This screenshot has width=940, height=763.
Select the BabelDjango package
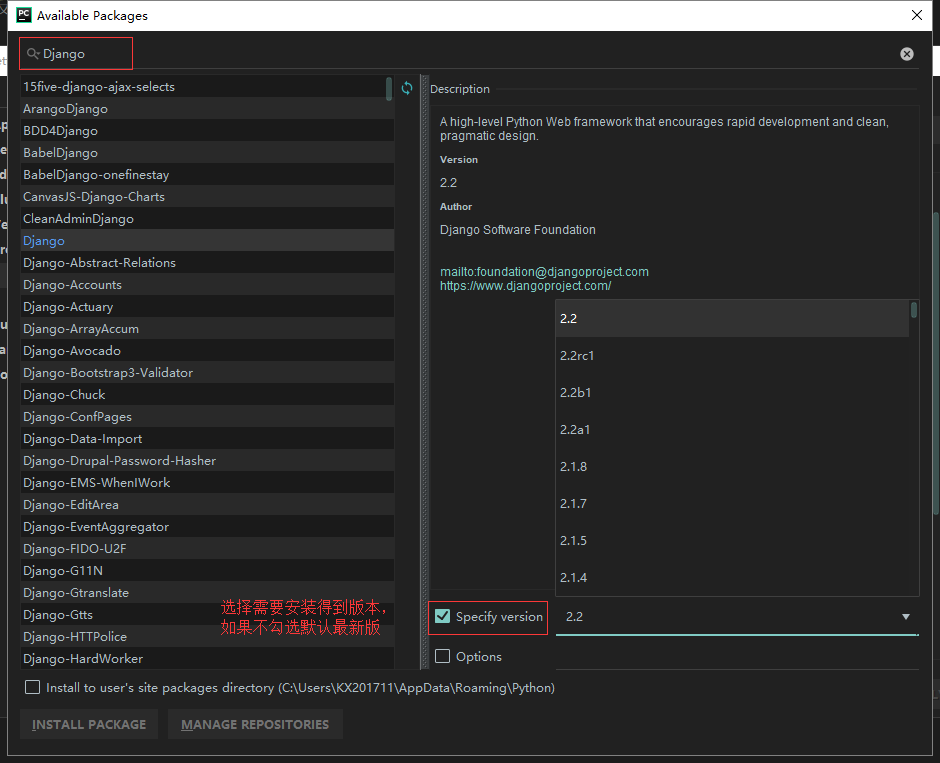click(x=207, y=152)
